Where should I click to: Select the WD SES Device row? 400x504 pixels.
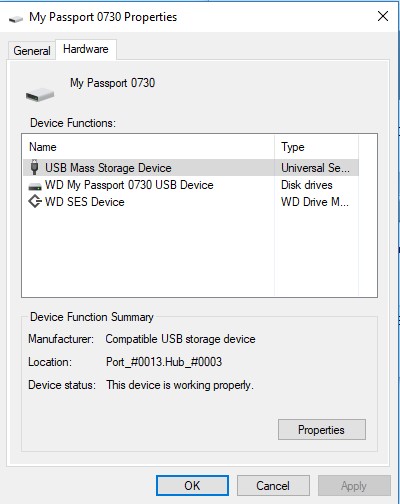coord(191,202)
